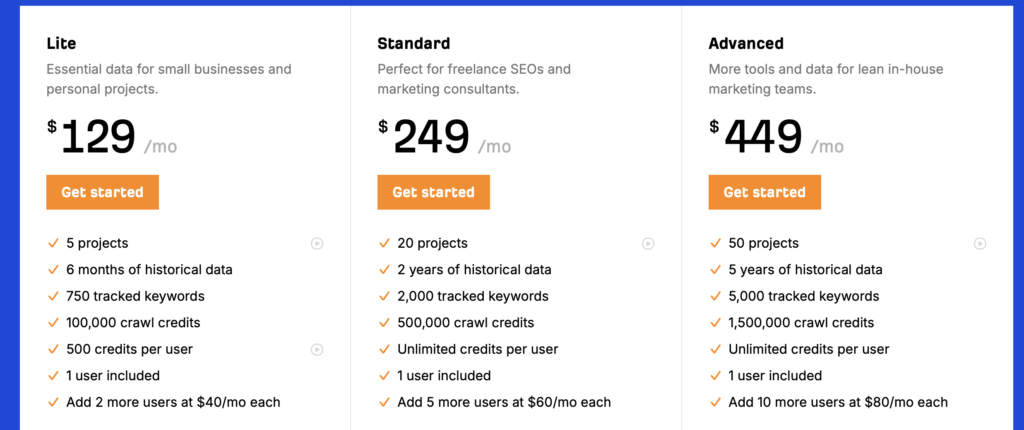Click checkmark next to 750 tracked keywords
This screenshot has width=1024, height=430.
pyautogui.click(x=54, y=296)
